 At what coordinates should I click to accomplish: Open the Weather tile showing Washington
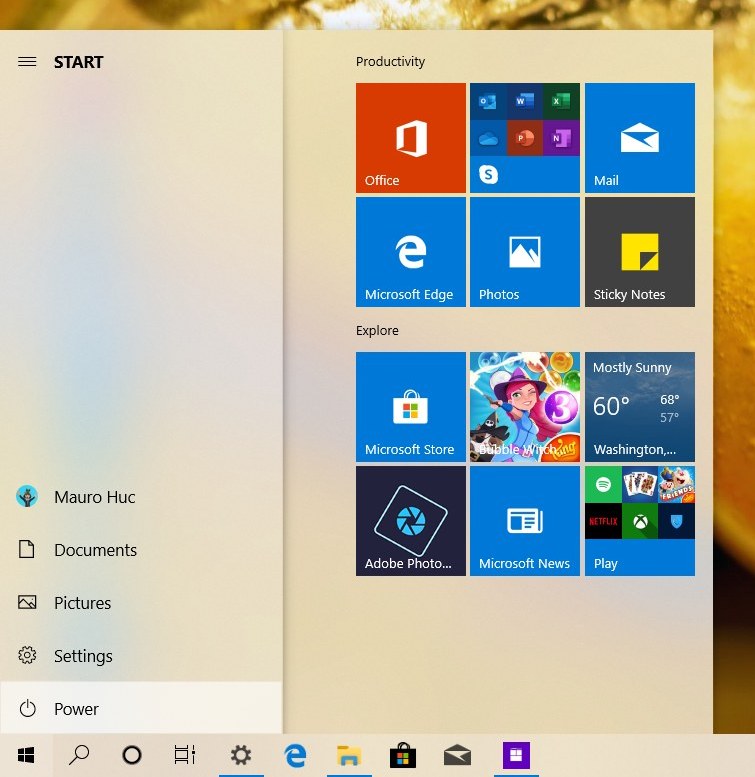click(640, 407)
